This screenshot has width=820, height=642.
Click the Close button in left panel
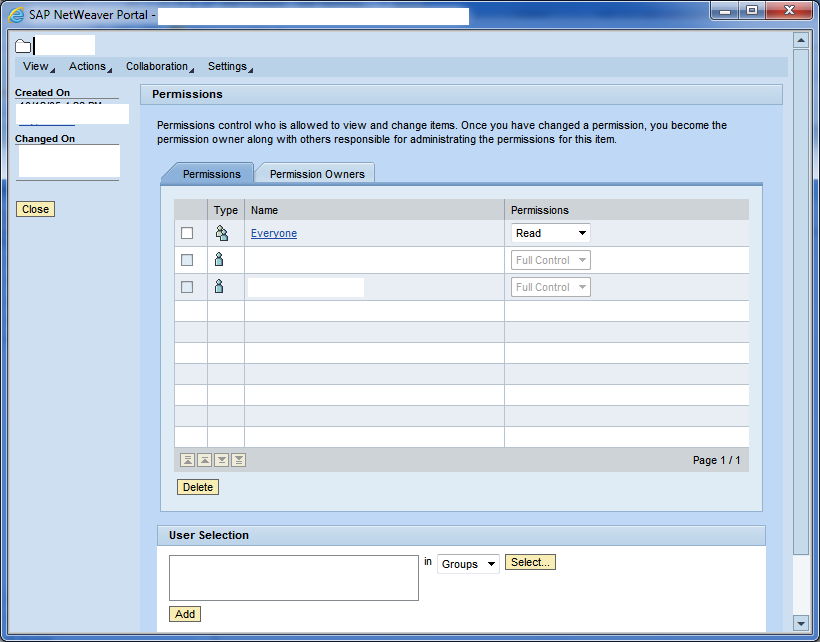pos(36,209)
